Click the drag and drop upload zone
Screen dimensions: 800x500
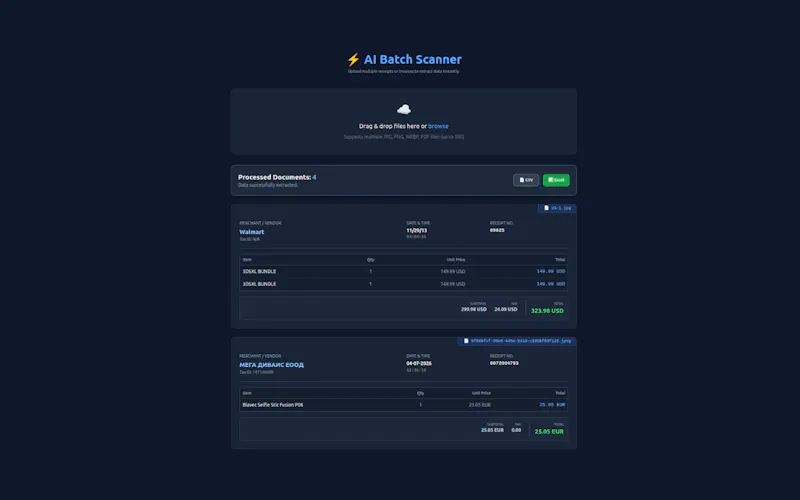[x=404, y=121]
